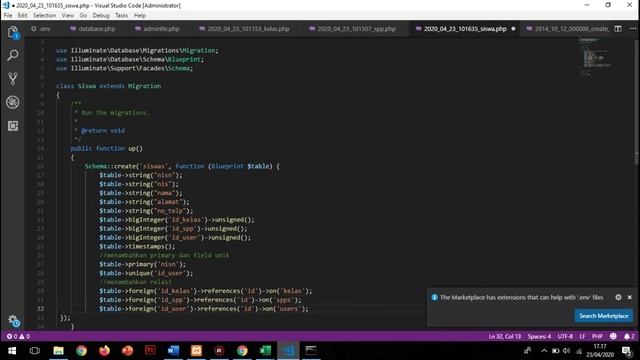Switch to the database.php tab

(93, 29)
